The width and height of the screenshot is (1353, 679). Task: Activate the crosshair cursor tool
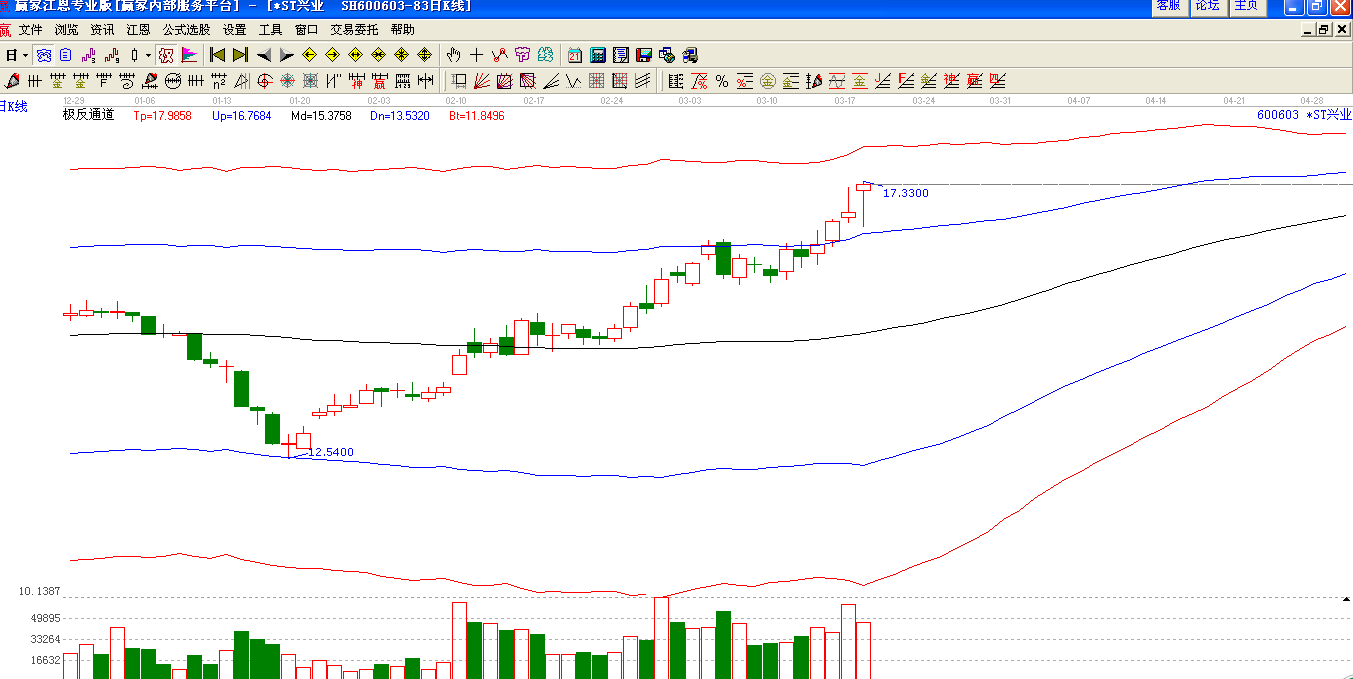476,55
